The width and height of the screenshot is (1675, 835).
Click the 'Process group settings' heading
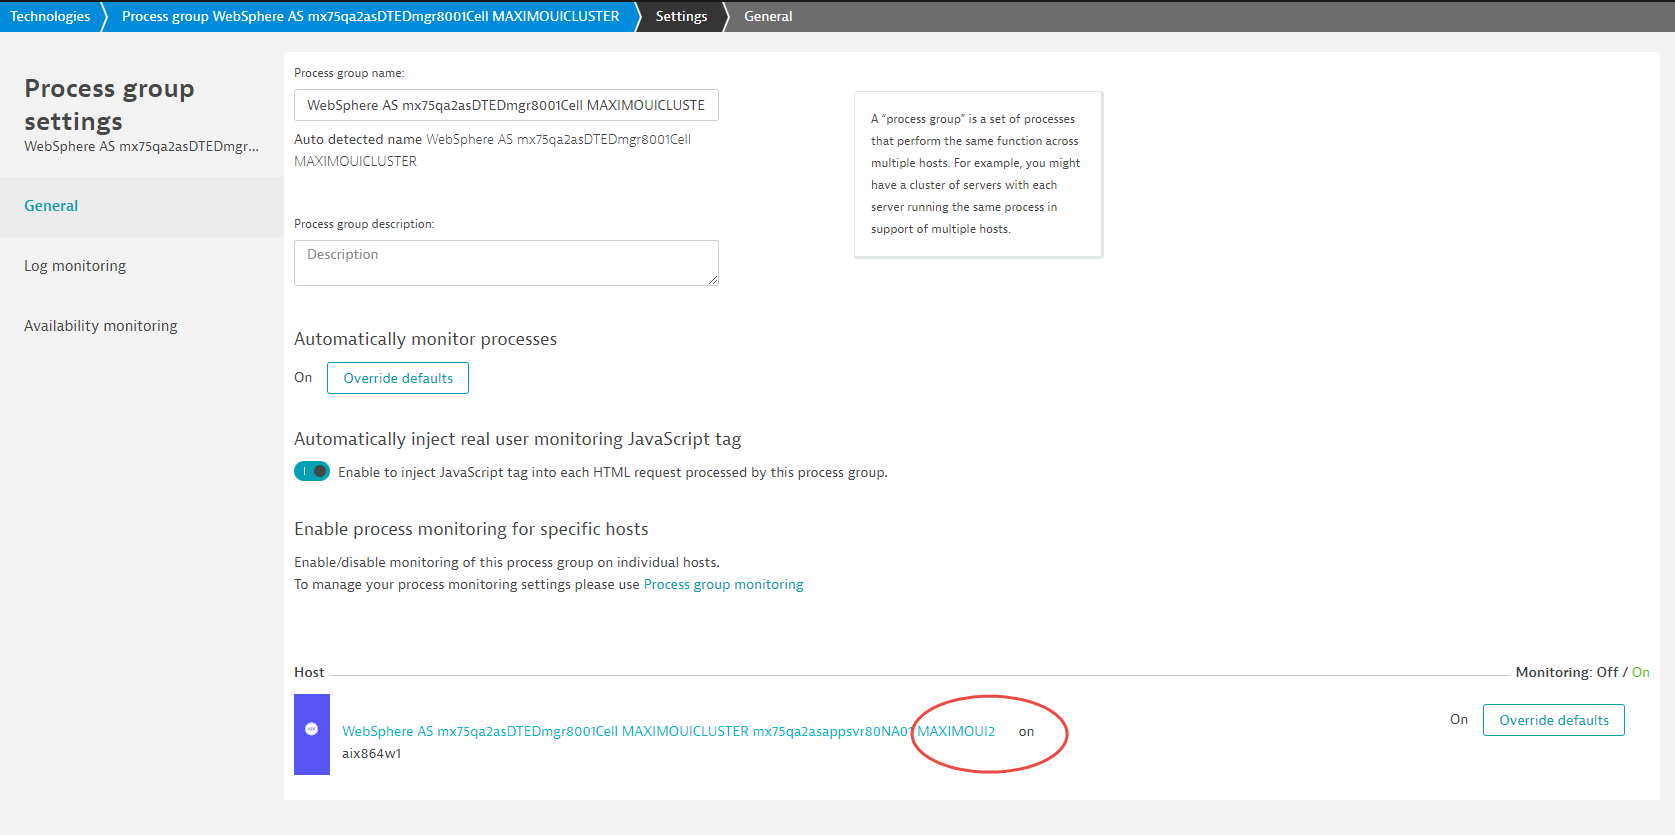[109, 105]
